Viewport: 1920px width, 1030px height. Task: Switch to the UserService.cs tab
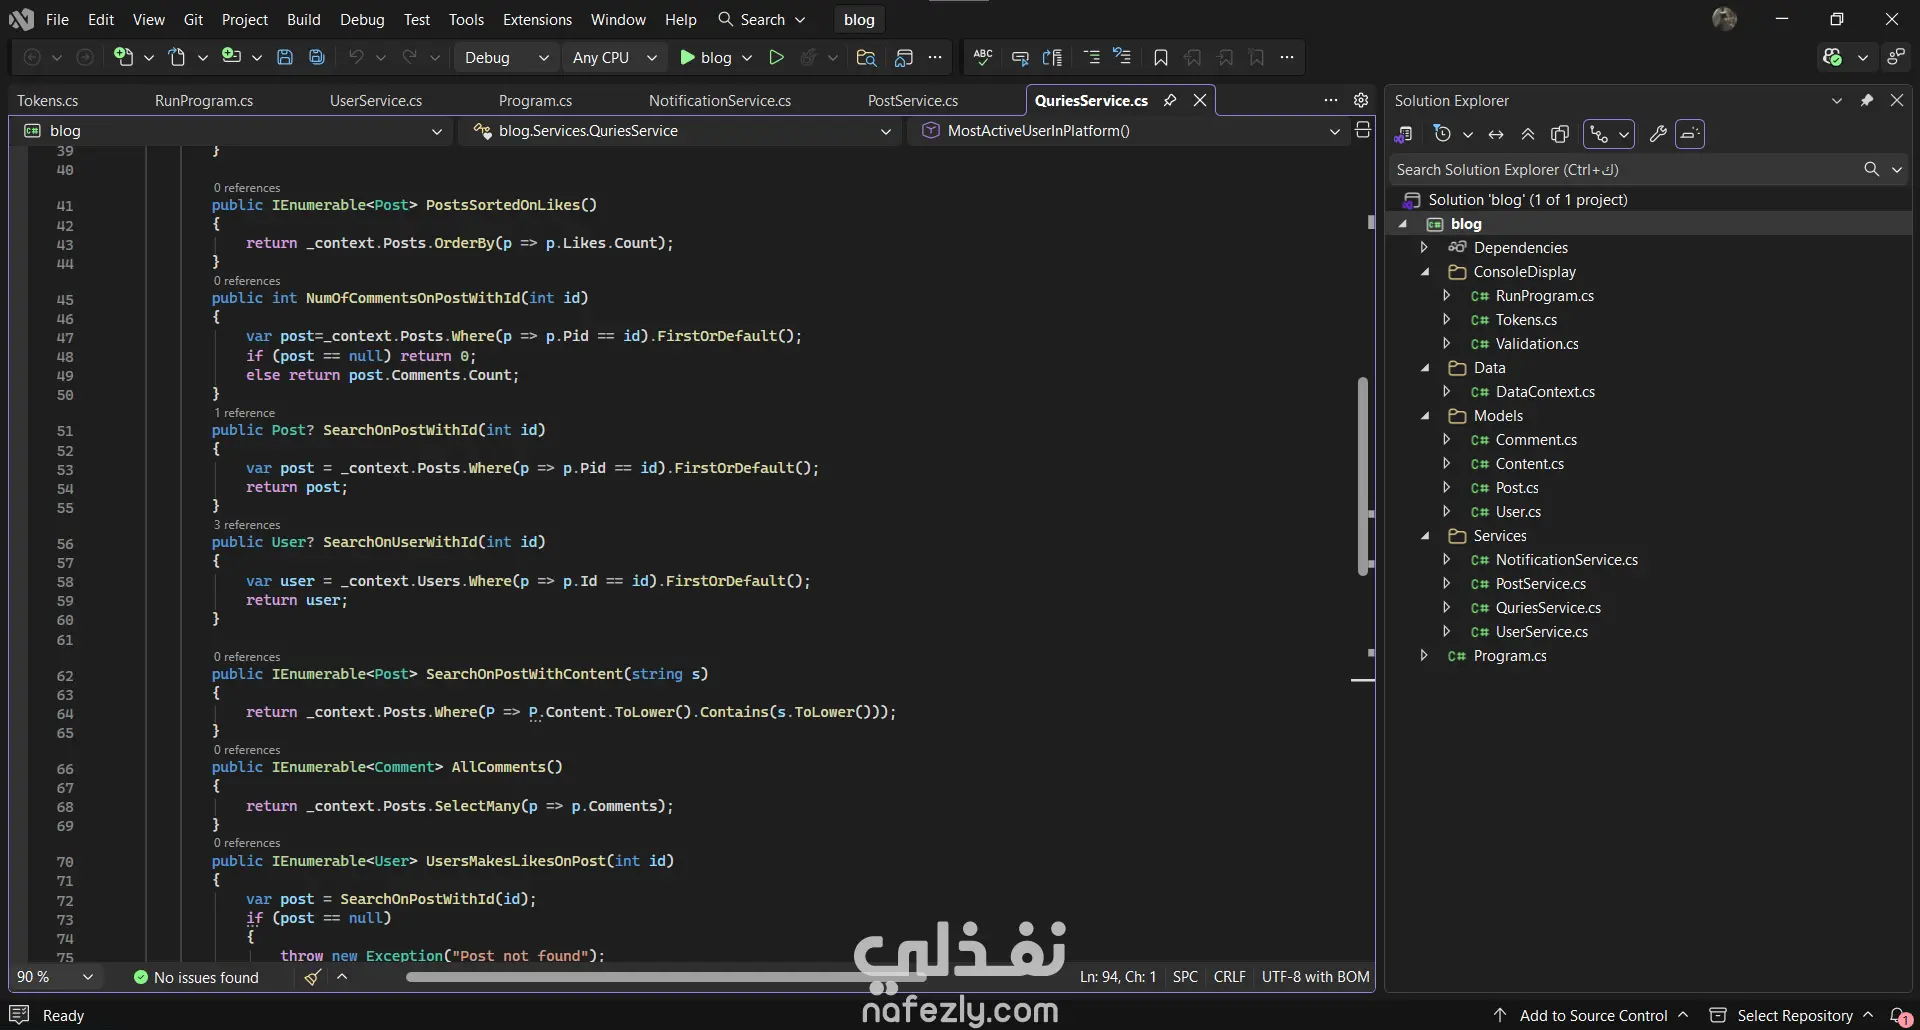point(376,100)
